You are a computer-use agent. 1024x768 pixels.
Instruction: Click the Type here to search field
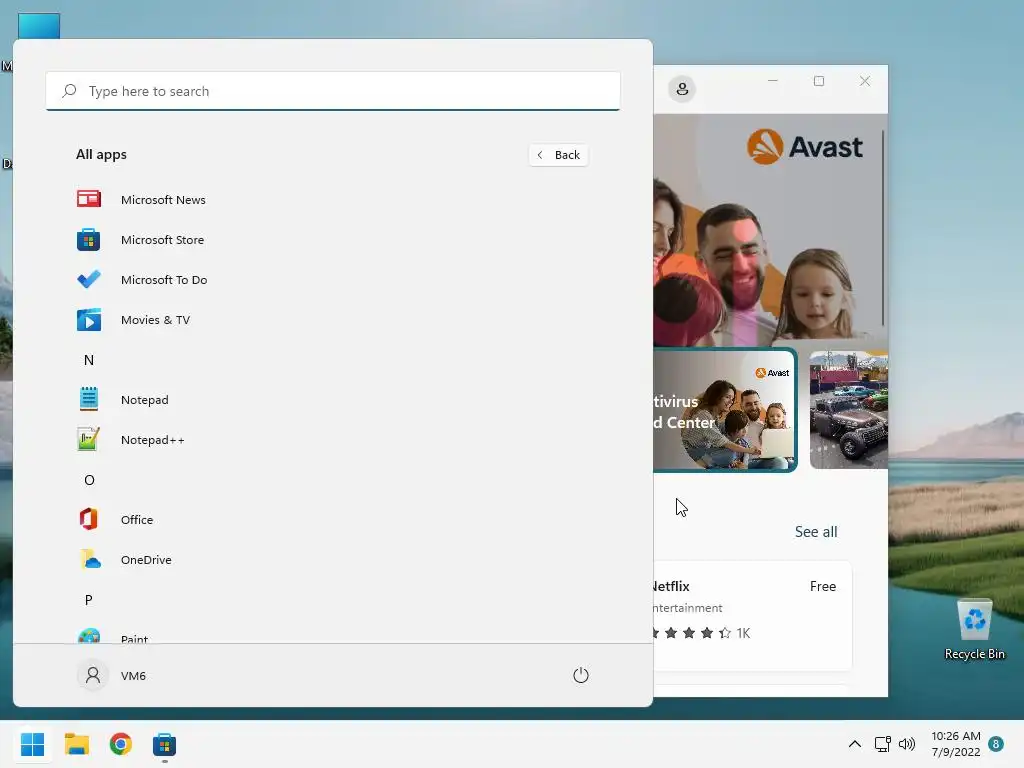coord(333,91)
